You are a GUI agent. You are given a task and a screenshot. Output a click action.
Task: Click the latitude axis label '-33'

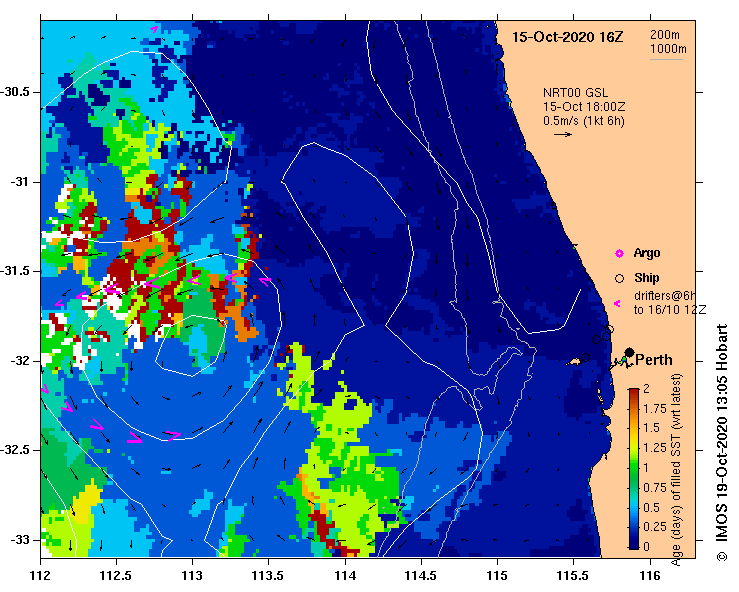coord(19,540)
